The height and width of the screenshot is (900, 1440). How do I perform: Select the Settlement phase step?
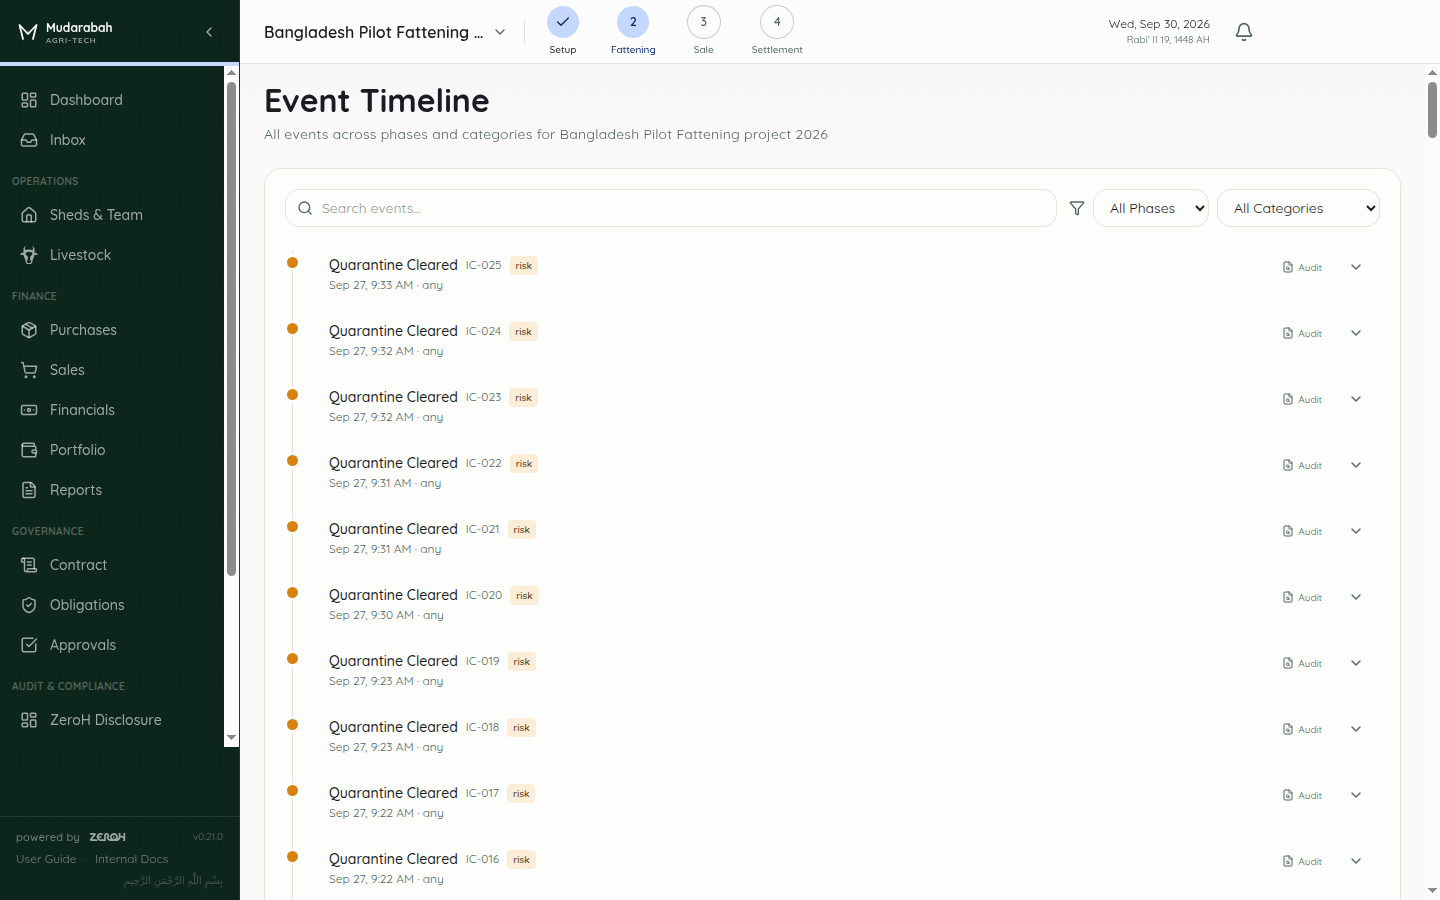click(x=777, y=31)
